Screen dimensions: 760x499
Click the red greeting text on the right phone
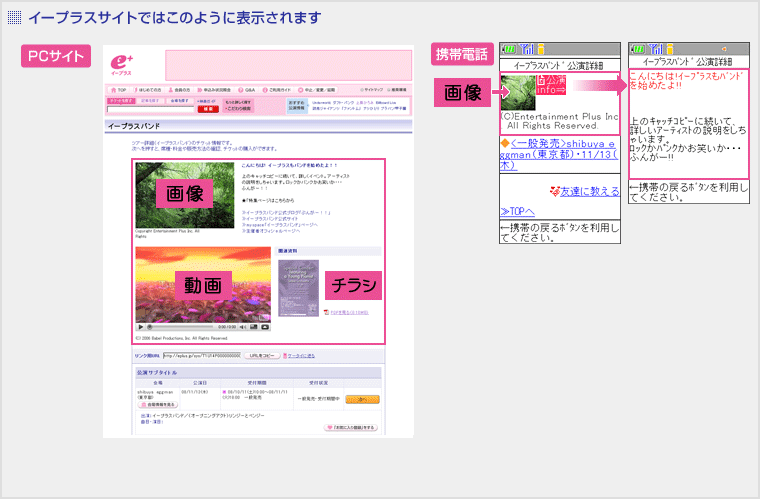click(x=686, y=80)
